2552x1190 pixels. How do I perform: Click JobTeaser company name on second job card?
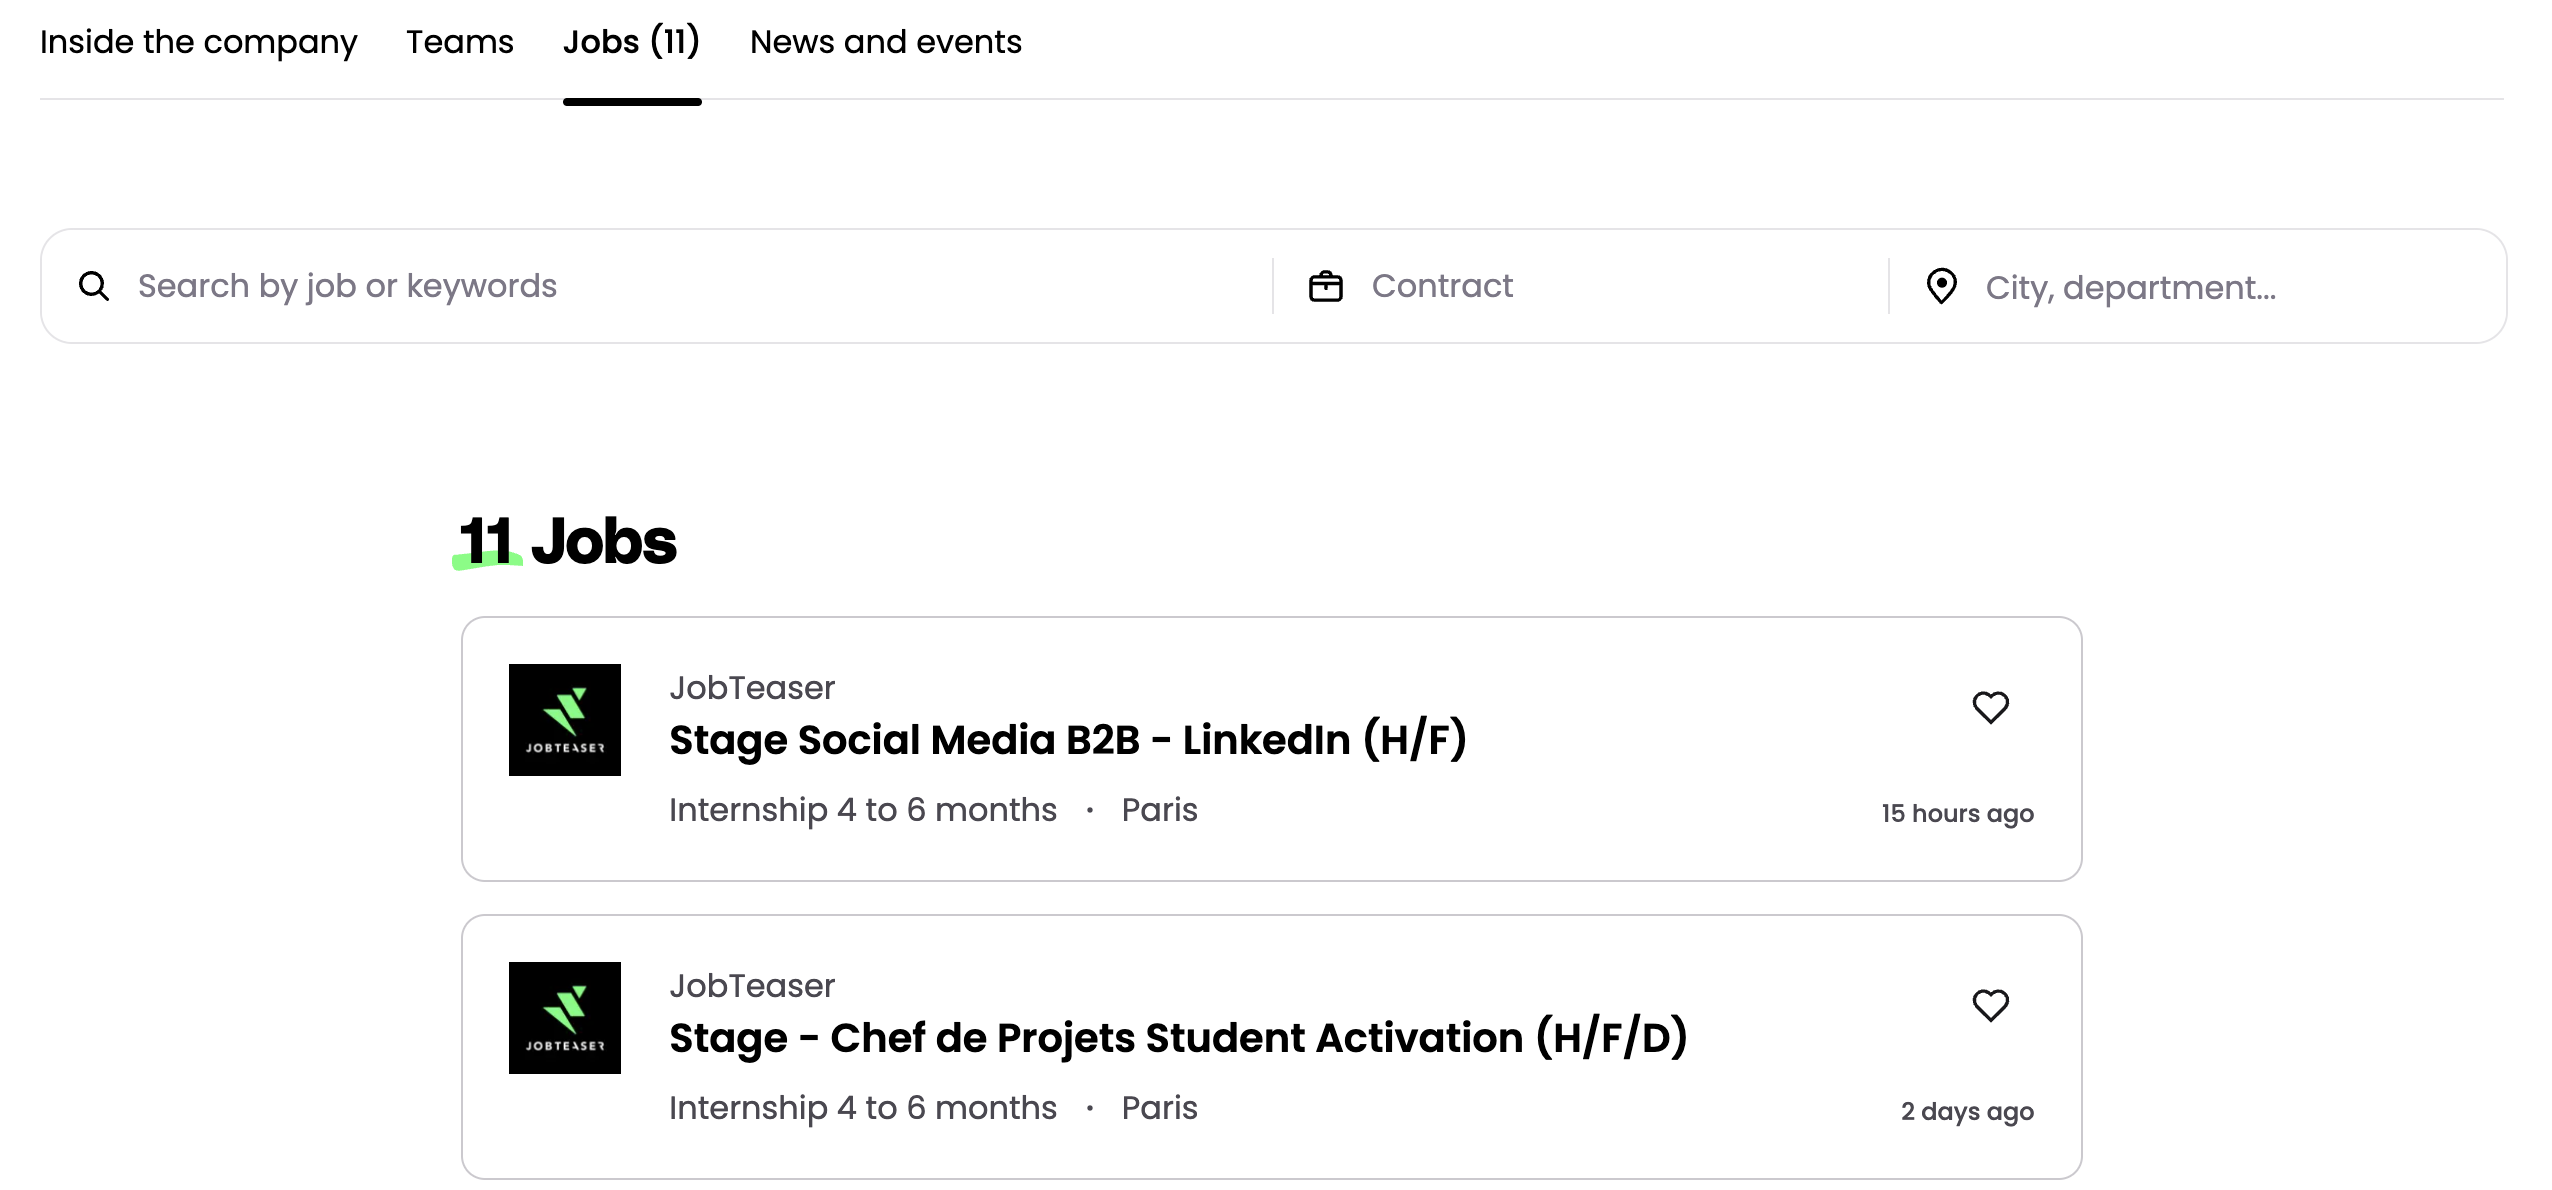tap(752, 986)
